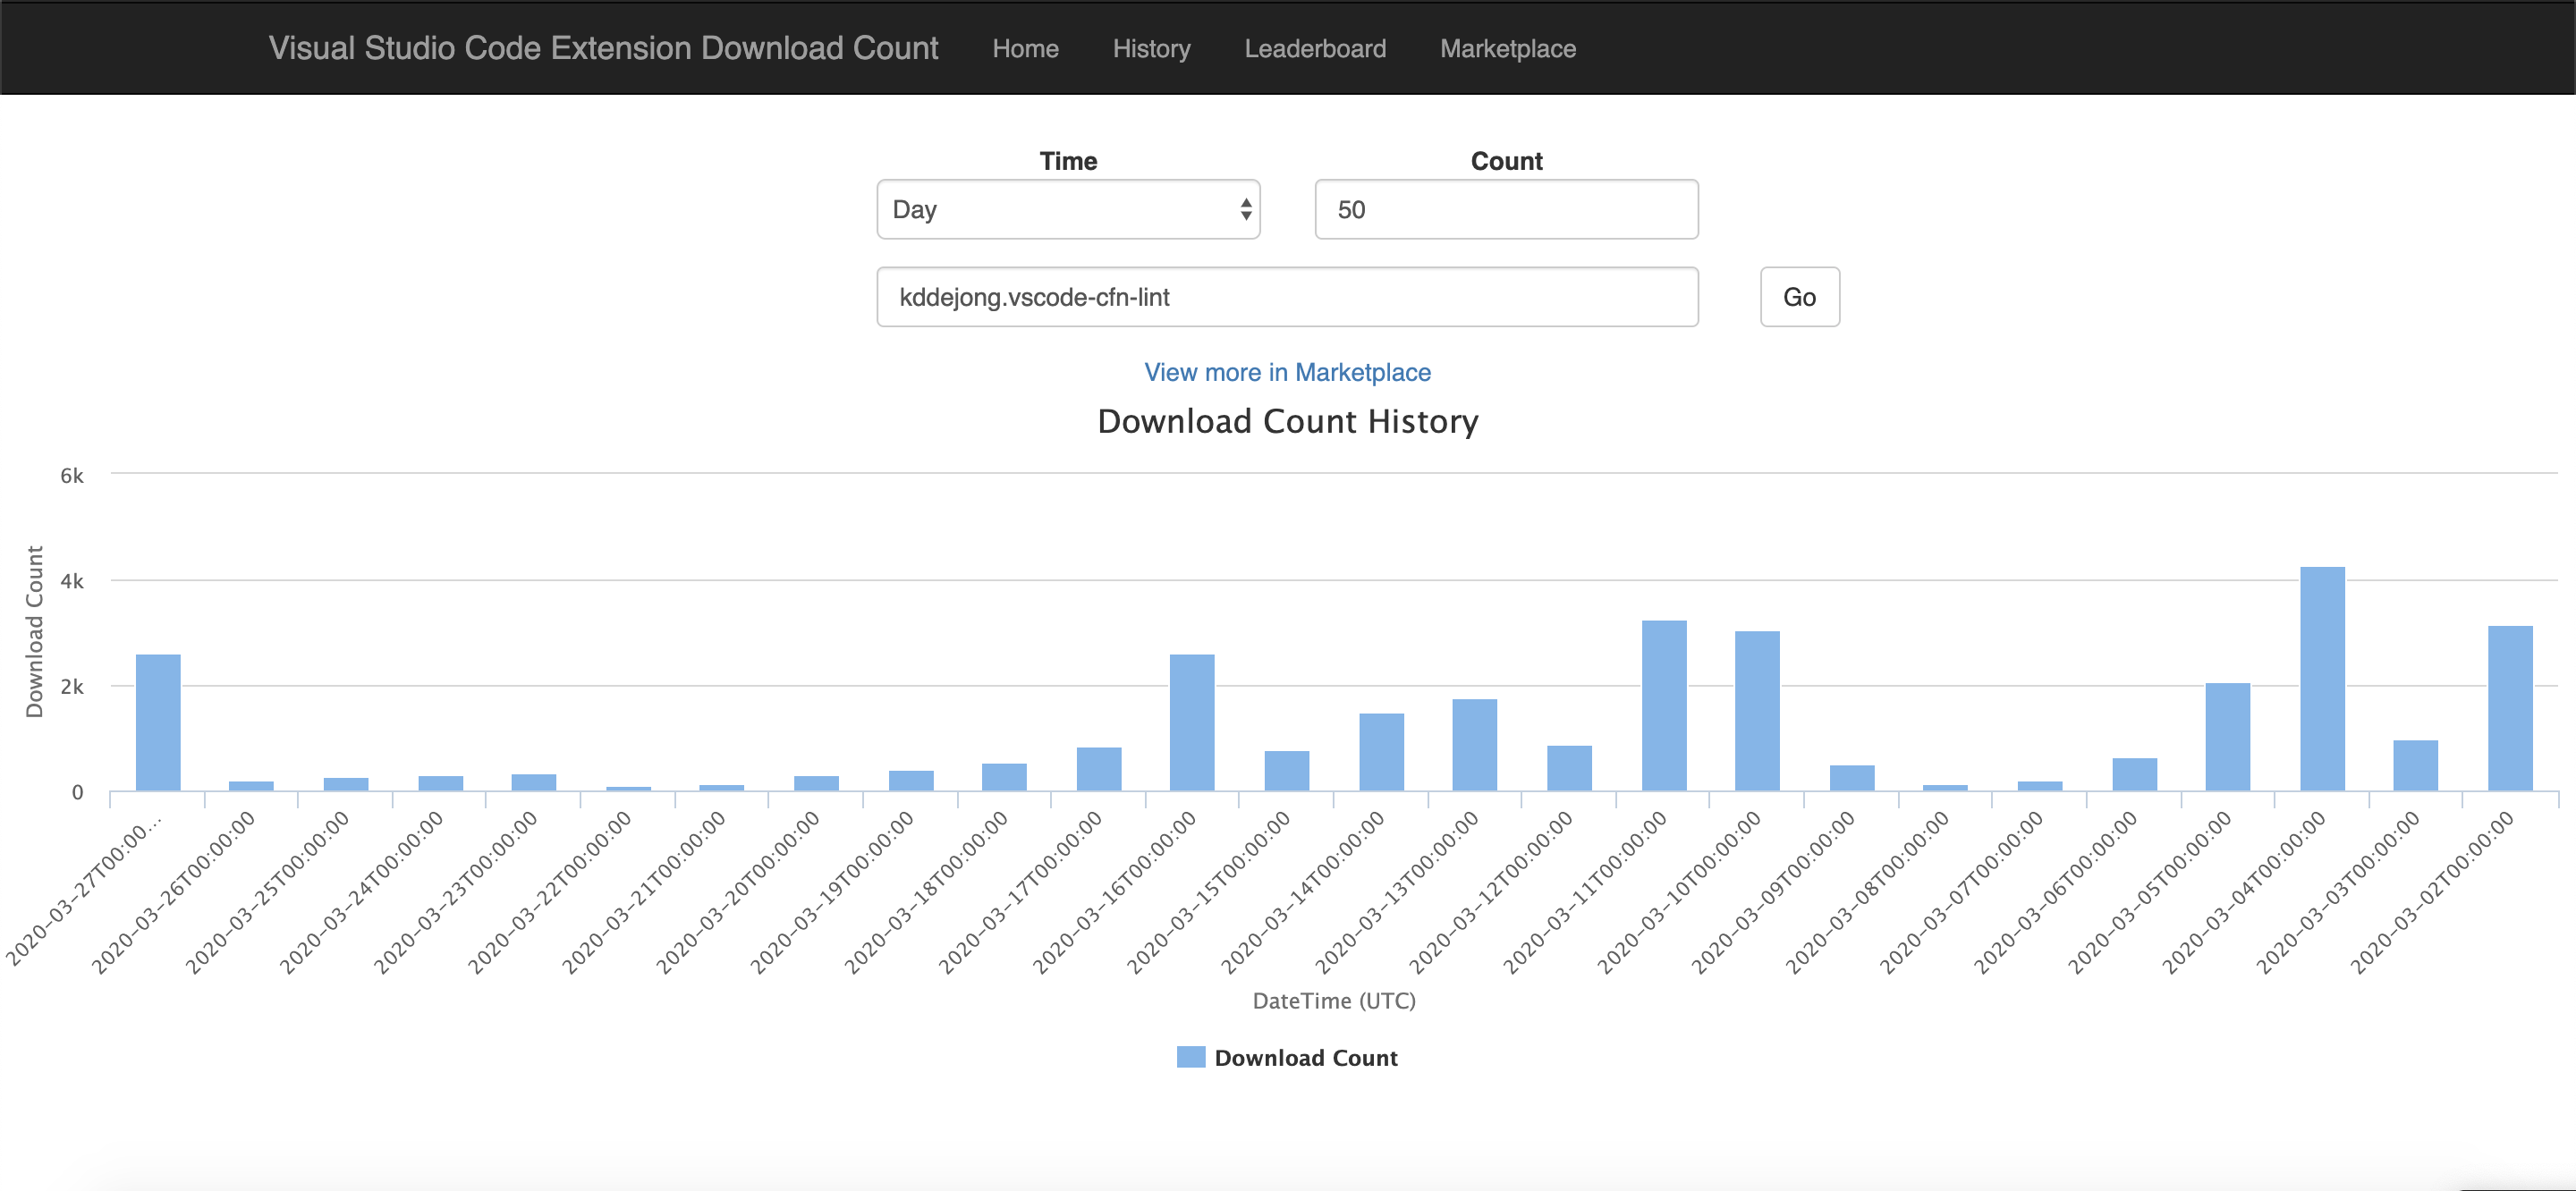Click the Time field label

(x=1068, y=161)
